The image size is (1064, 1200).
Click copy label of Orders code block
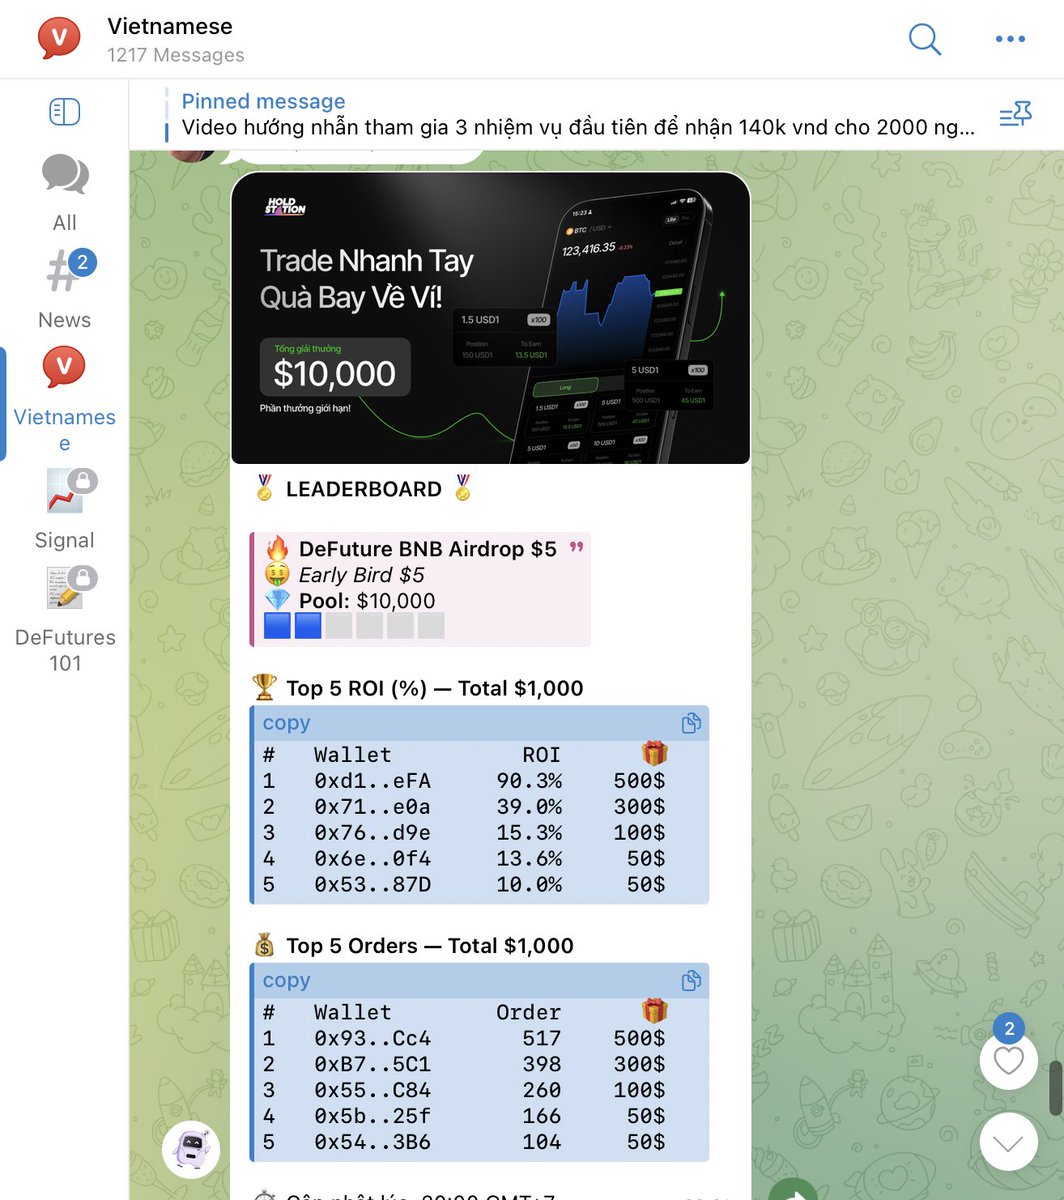[x=286, y=981]
